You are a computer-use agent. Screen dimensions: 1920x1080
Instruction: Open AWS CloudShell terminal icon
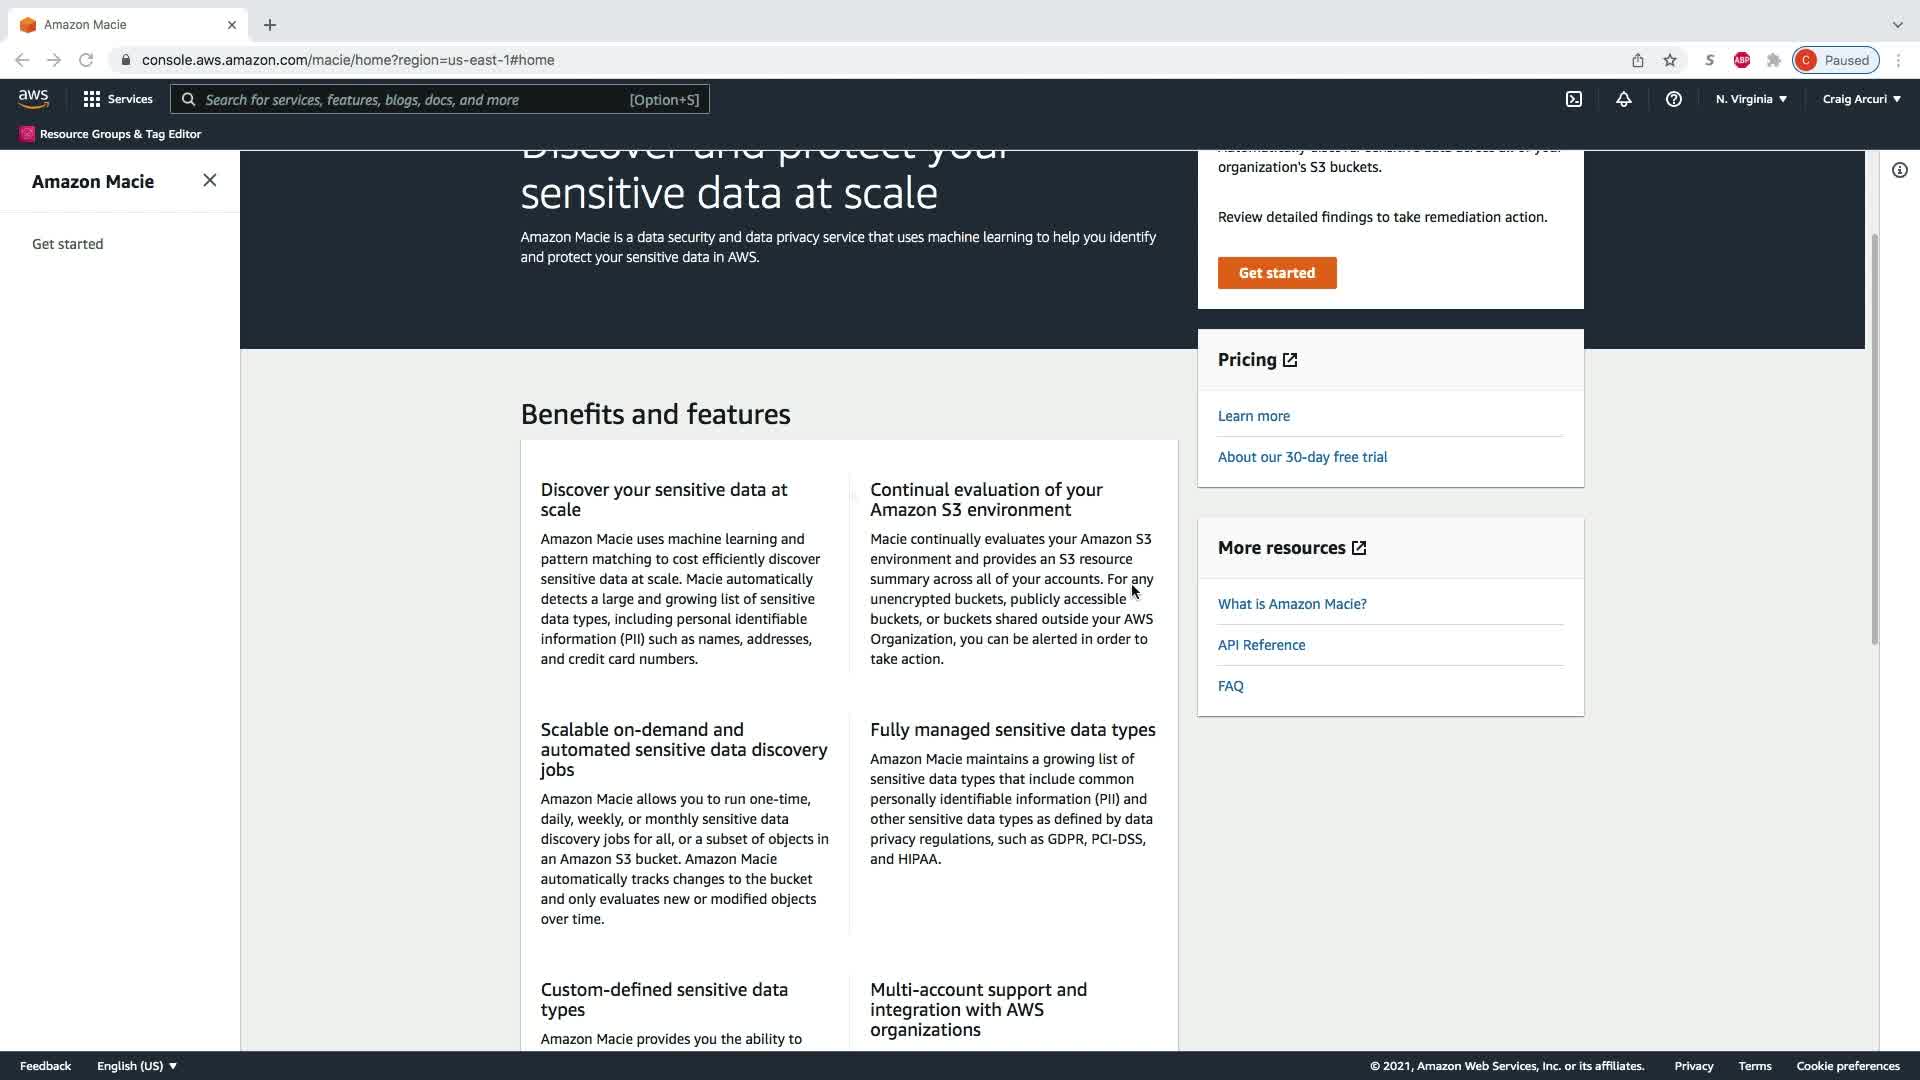pos(1574,99)
